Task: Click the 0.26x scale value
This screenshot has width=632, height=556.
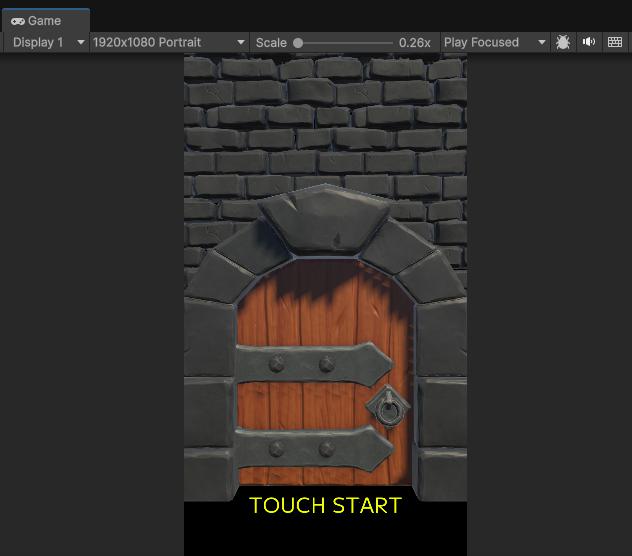Action: [x=414, y=42]
